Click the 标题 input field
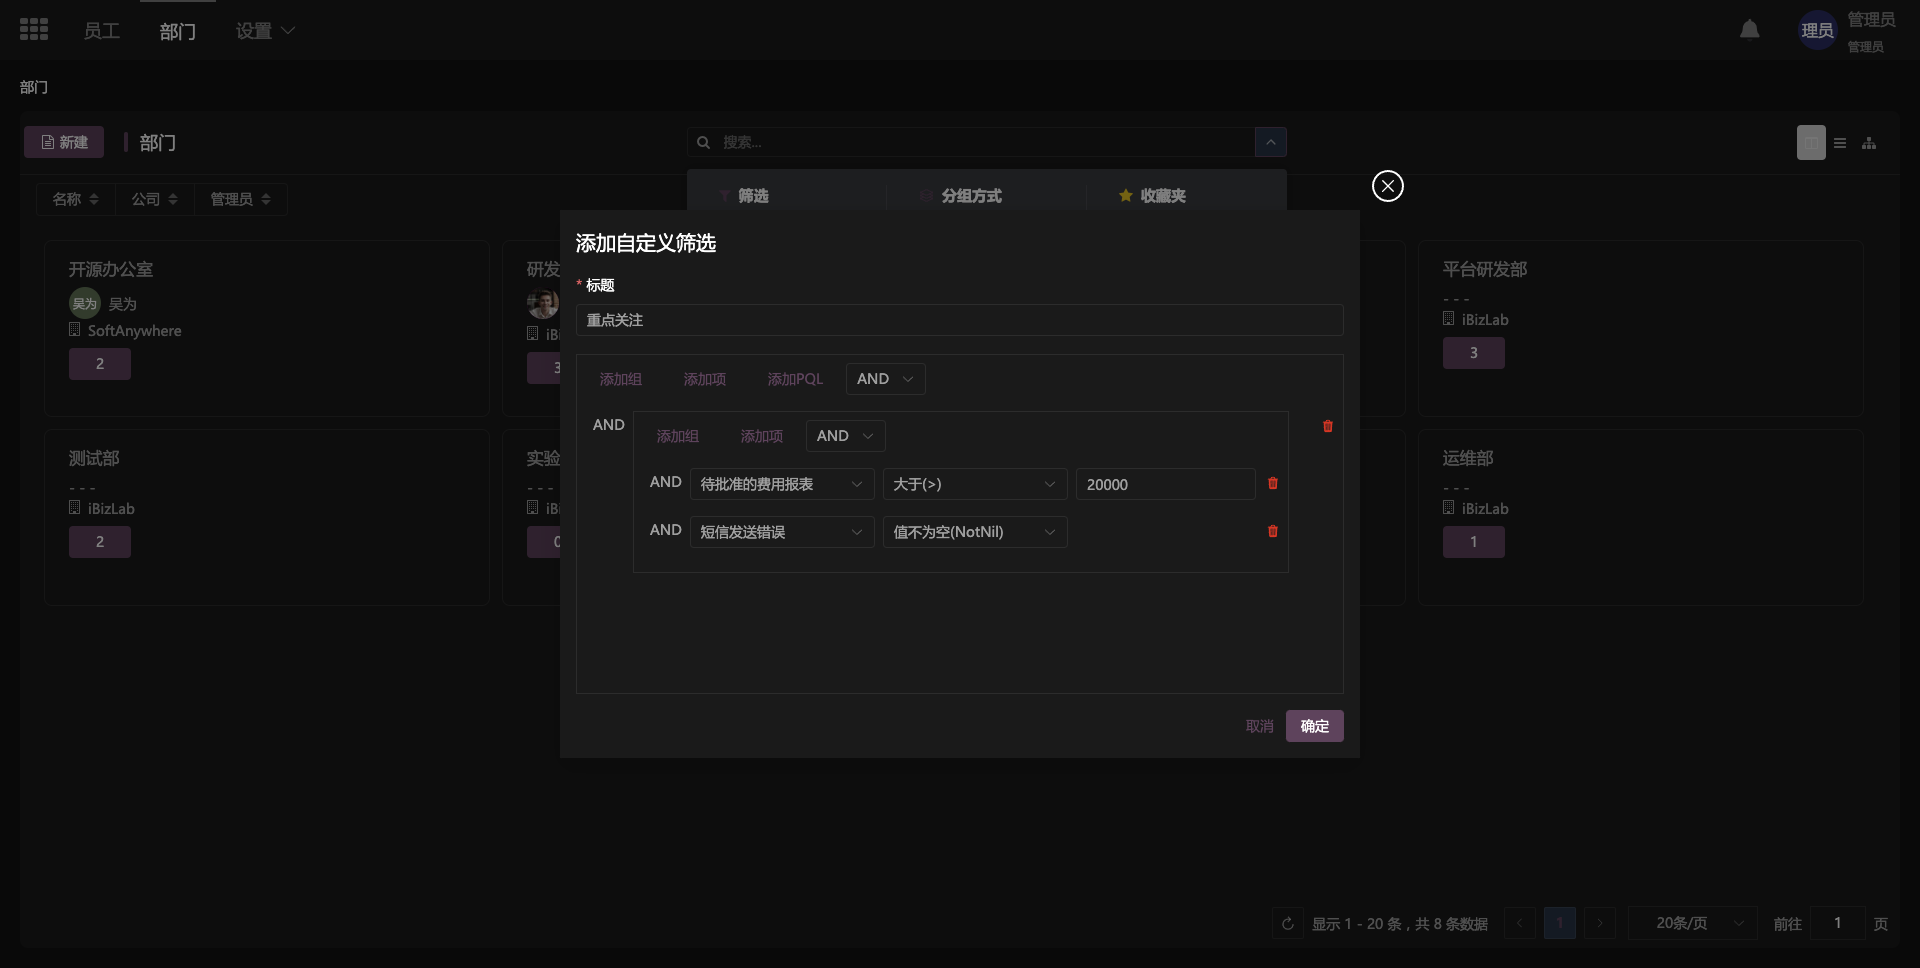 pos(958,320)
